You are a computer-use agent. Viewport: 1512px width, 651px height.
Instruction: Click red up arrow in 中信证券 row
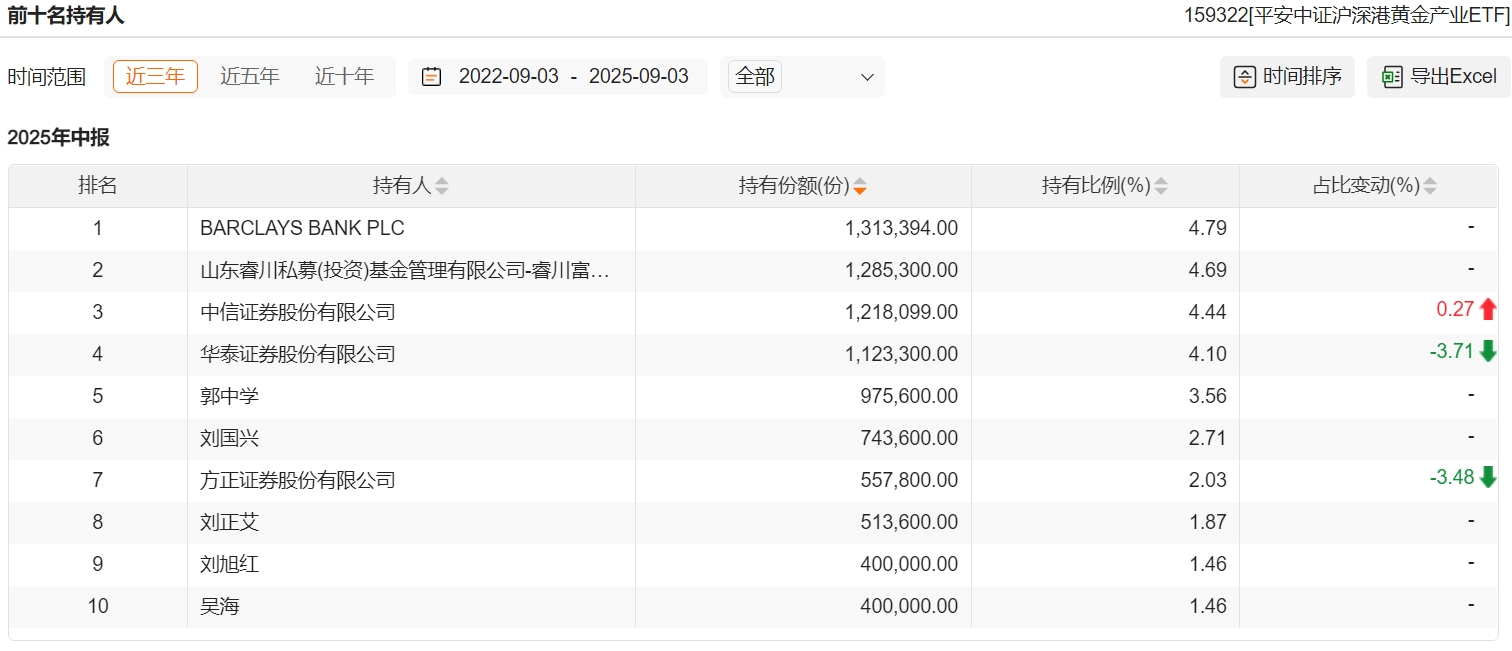(1488, 309)
